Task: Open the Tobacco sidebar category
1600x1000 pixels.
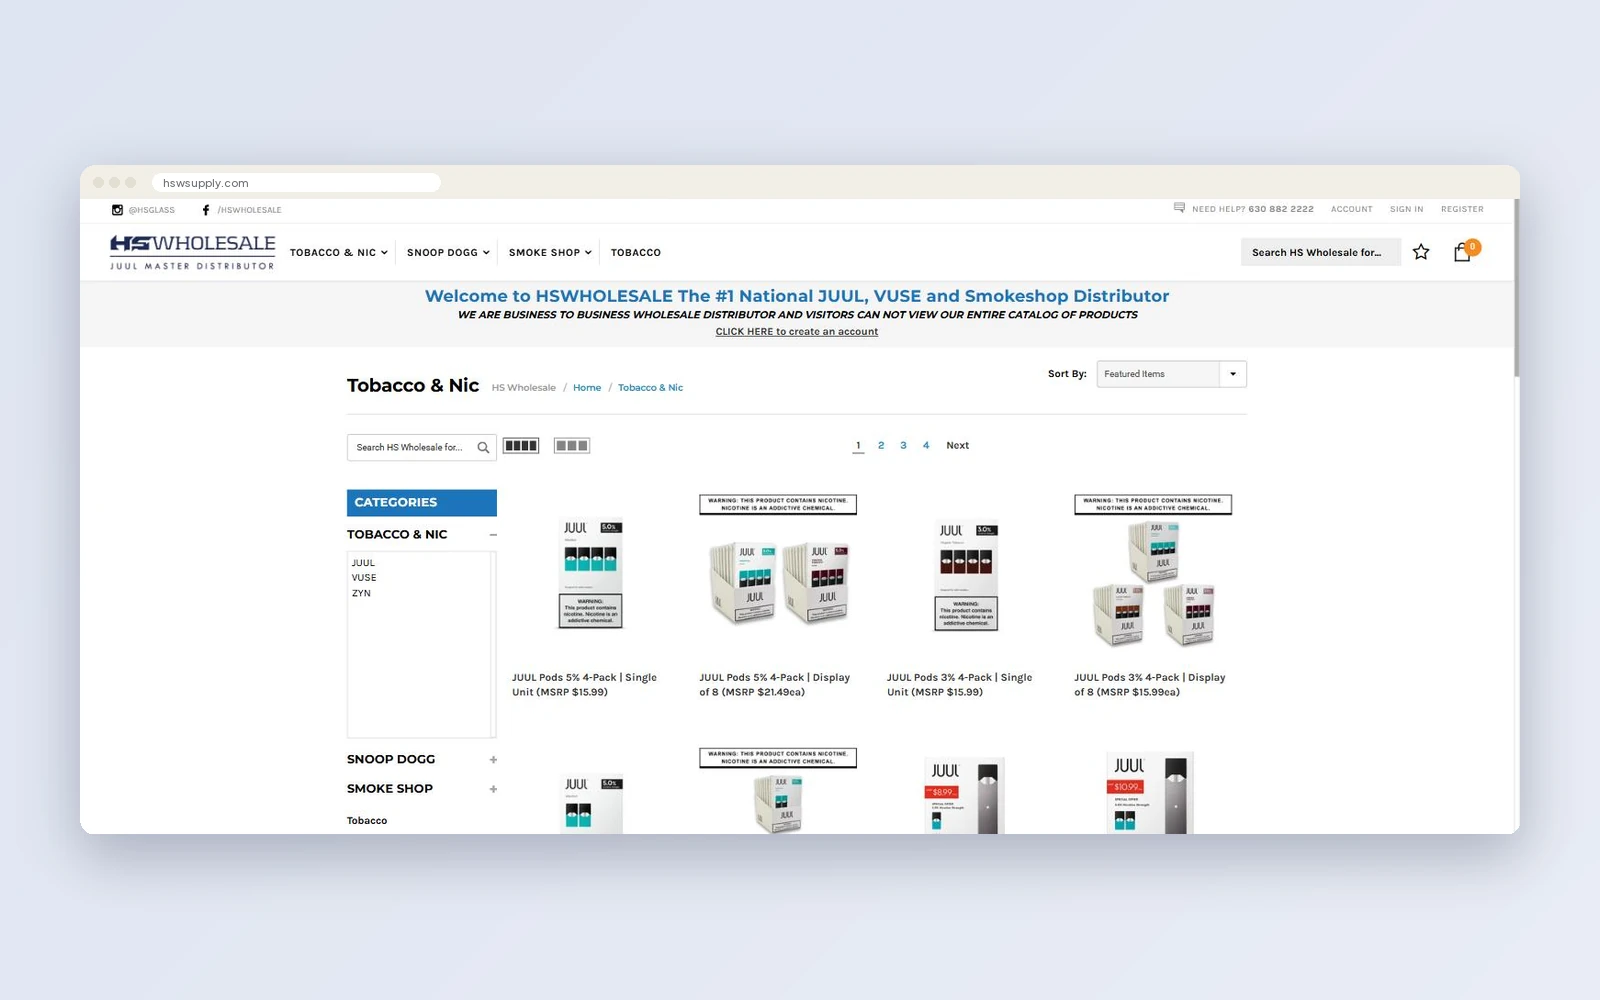Action: (367, 821)
